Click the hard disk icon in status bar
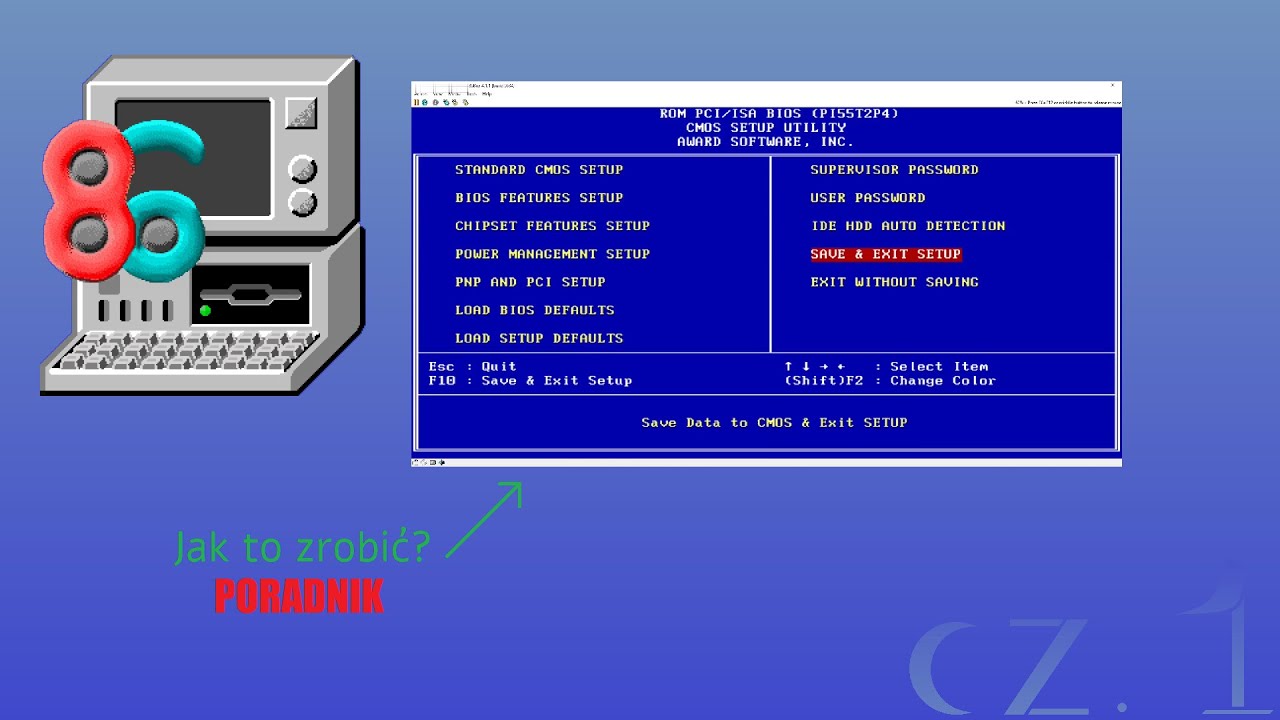The width and height of the screenshot is (1280, 720). 433,462
